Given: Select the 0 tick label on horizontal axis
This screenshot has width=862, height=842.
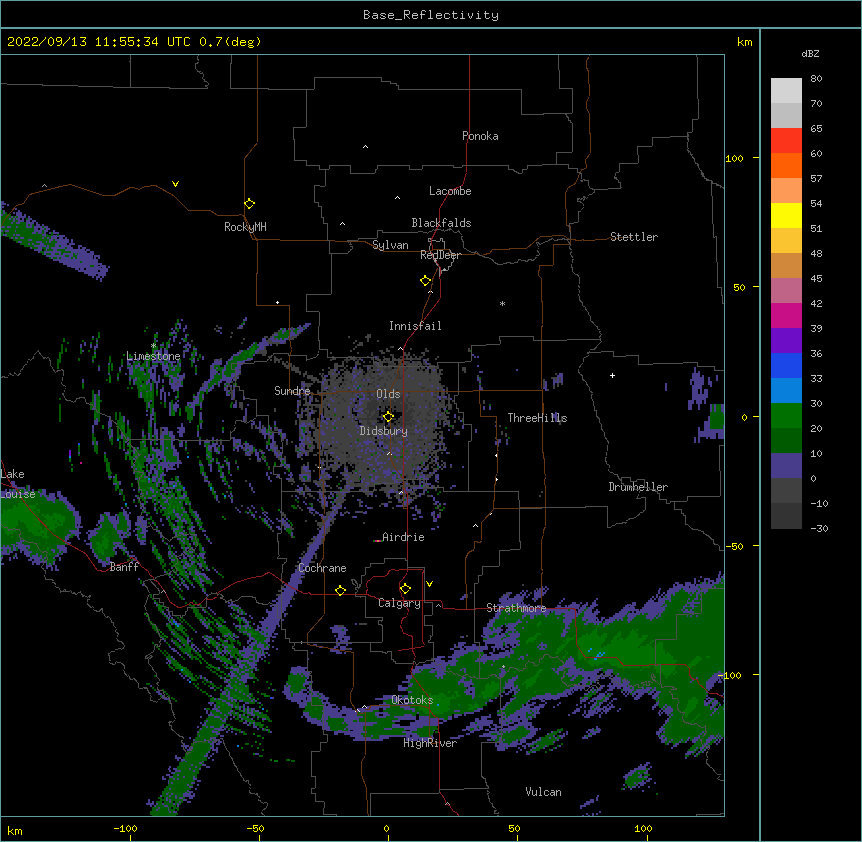Looking at the screenshot, I should 386,828.
